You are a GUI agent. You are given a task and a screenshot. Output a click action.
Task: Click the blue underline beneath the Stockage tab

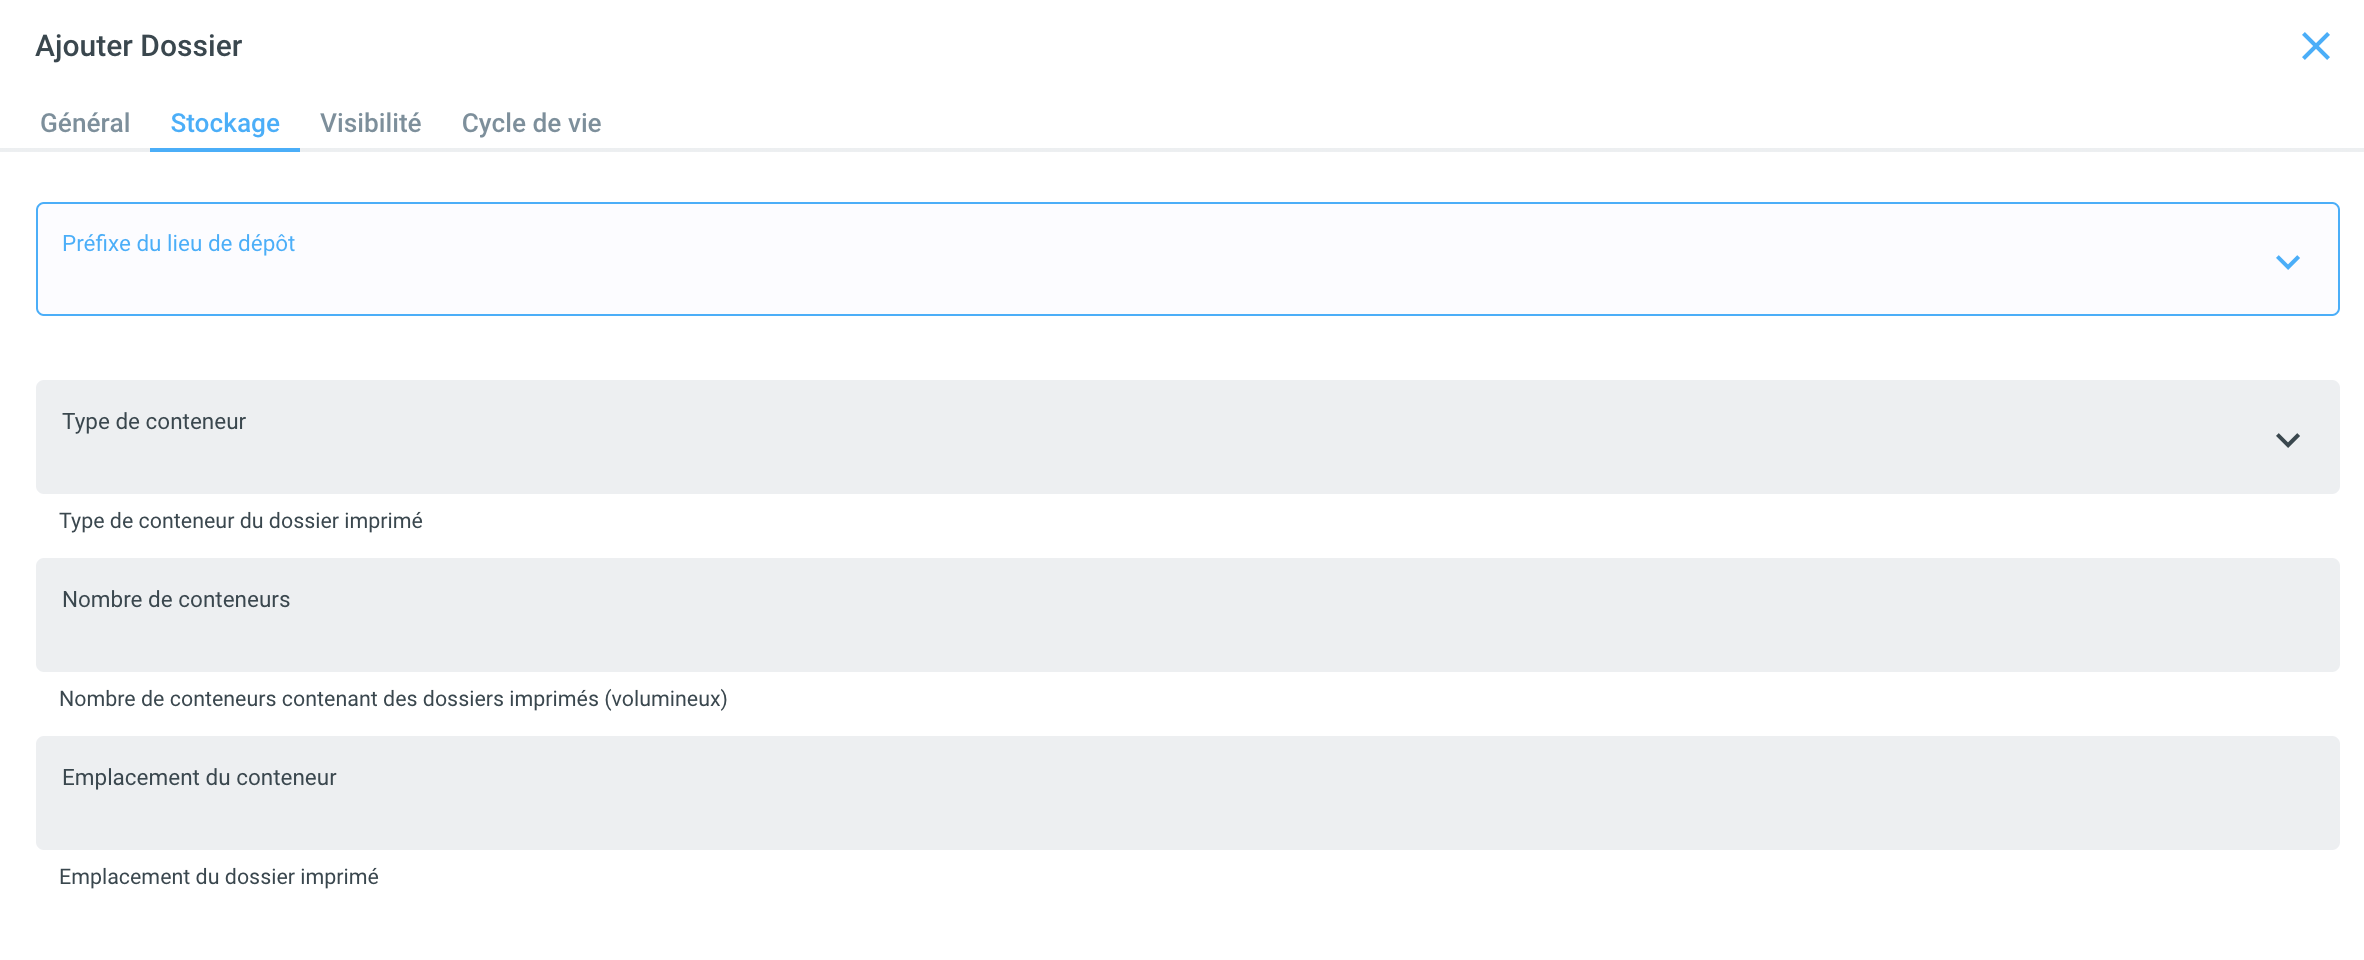tap(225, 150)
